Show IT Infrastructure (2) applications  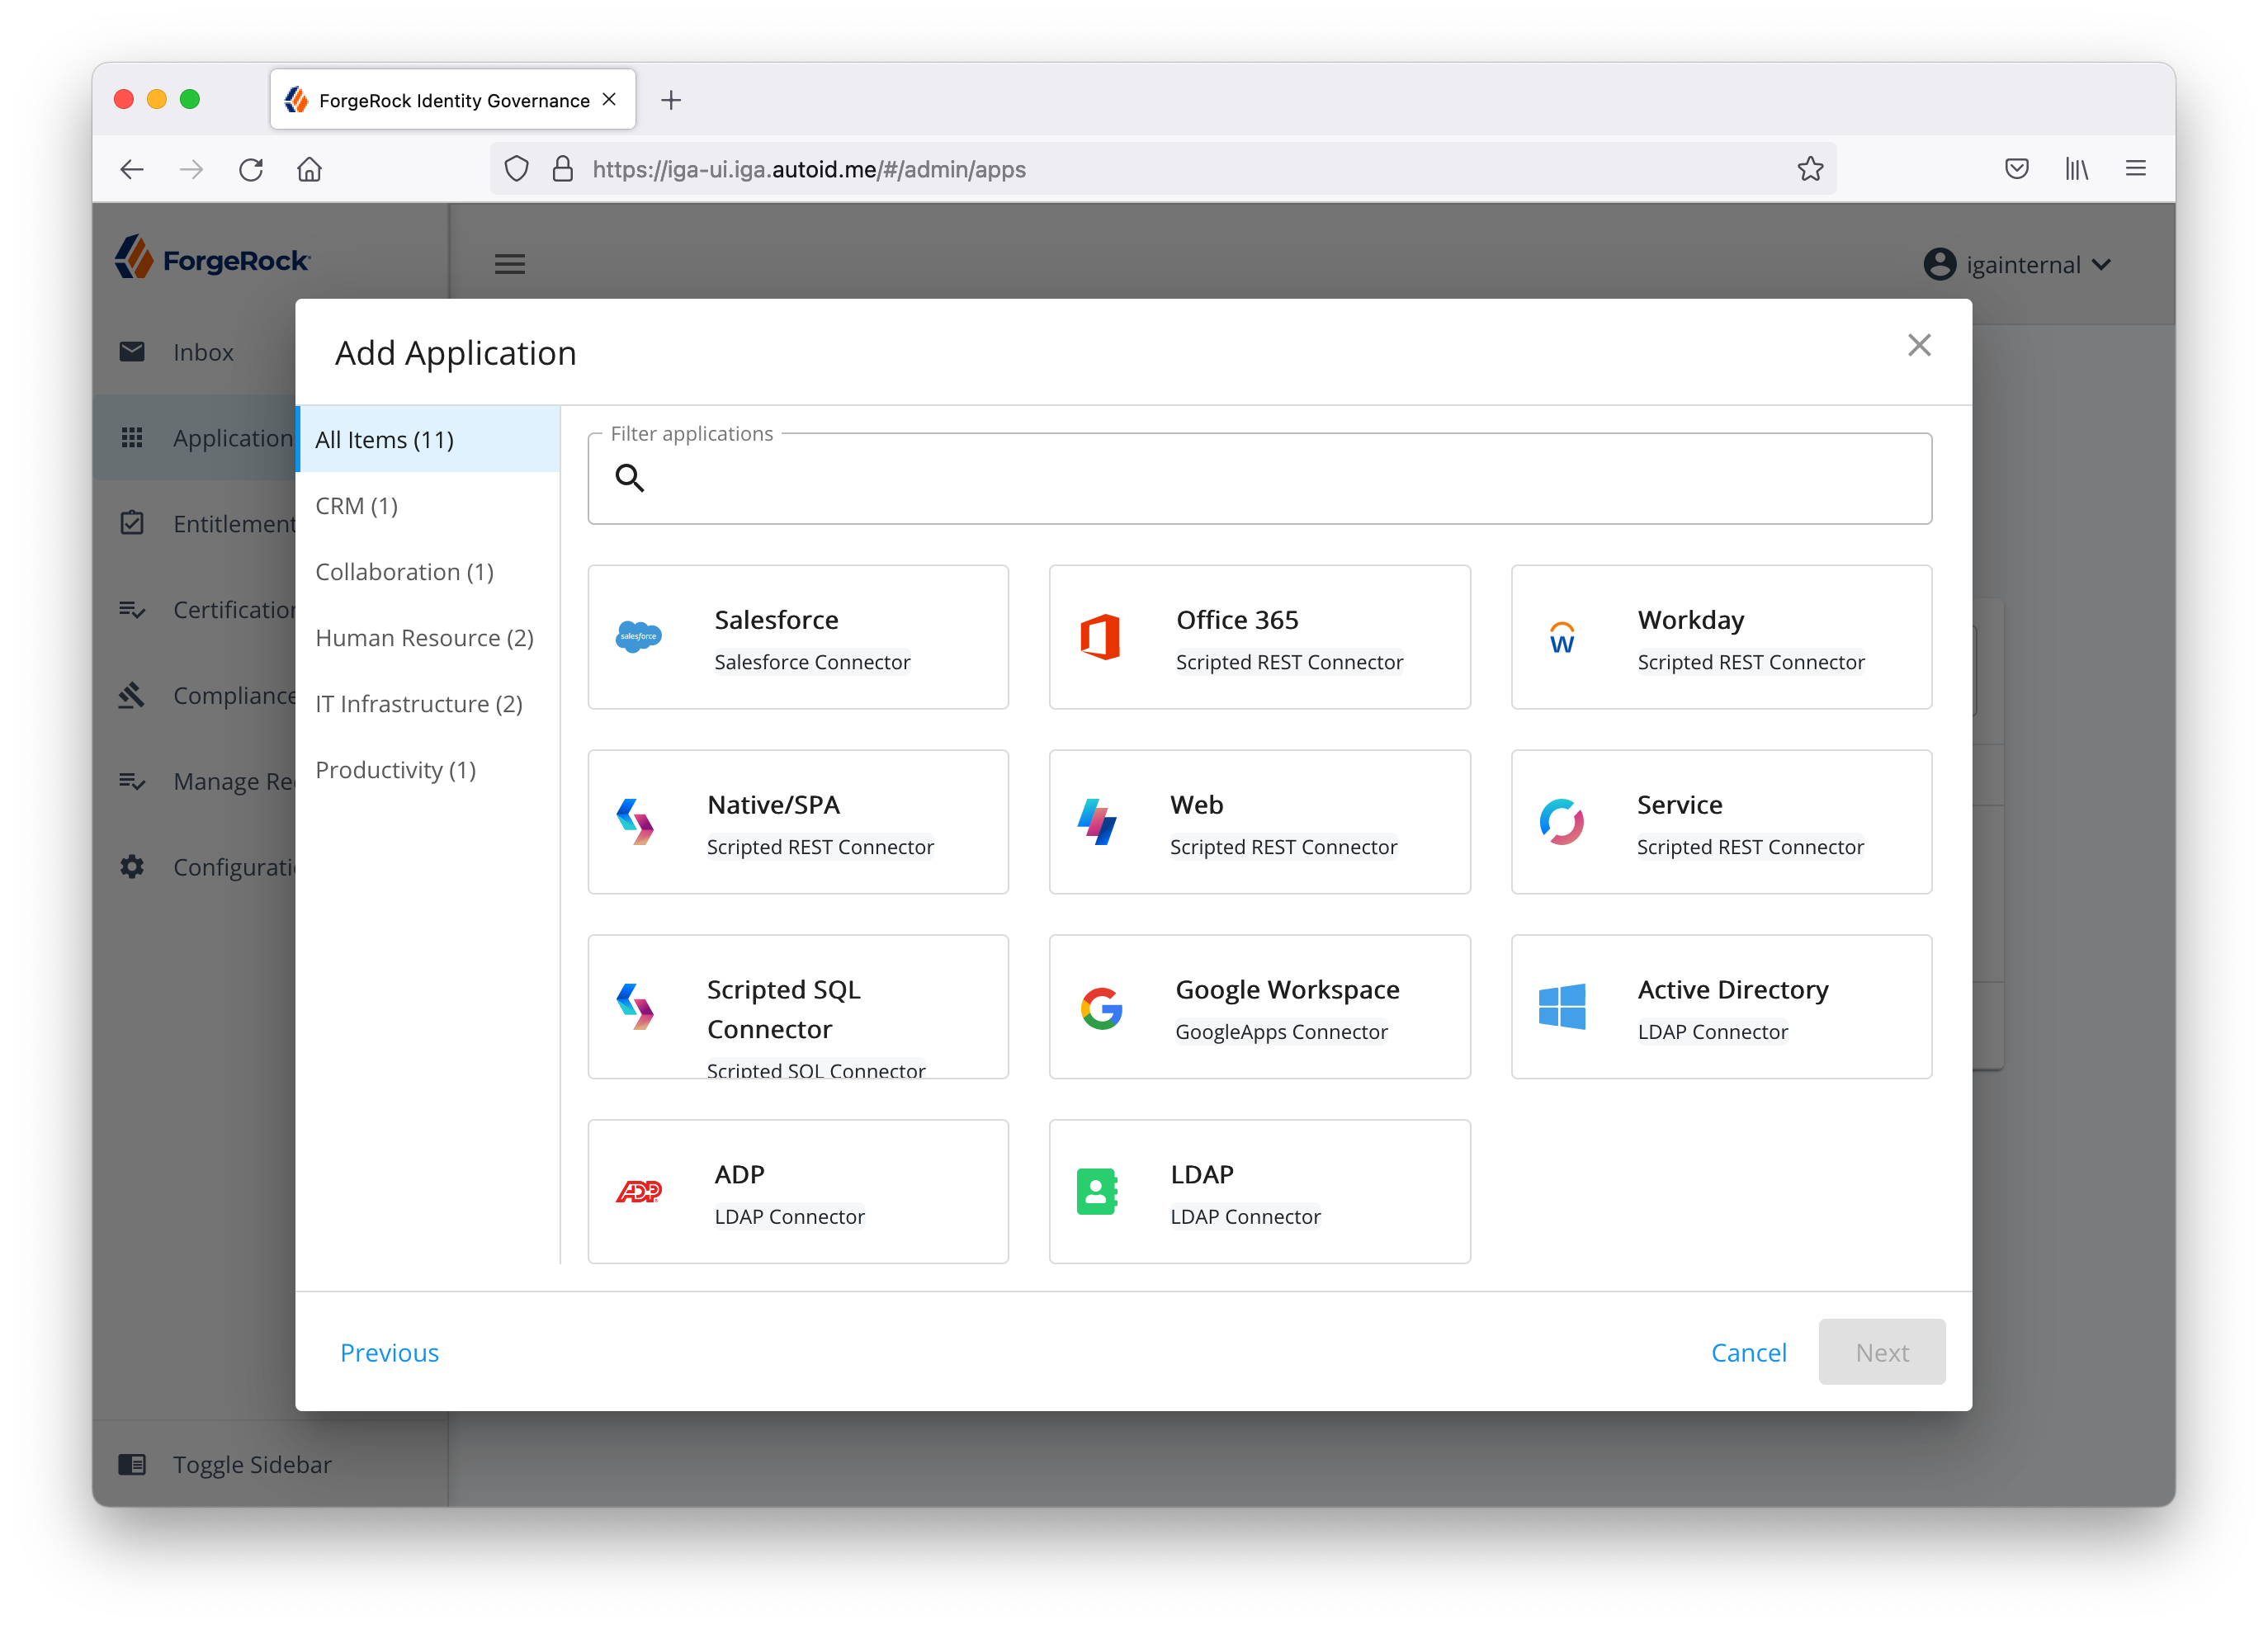[x=419, y=704]
